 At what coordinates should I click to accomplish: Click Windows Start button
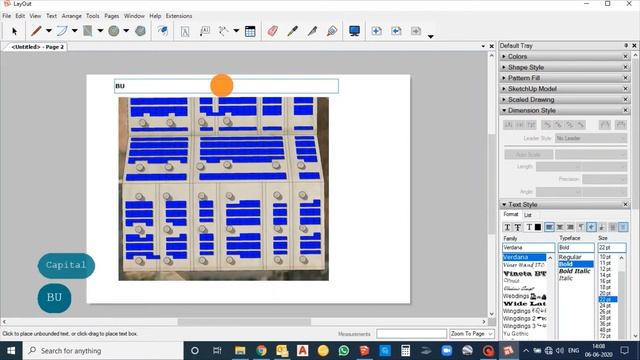tap(11, 351)
